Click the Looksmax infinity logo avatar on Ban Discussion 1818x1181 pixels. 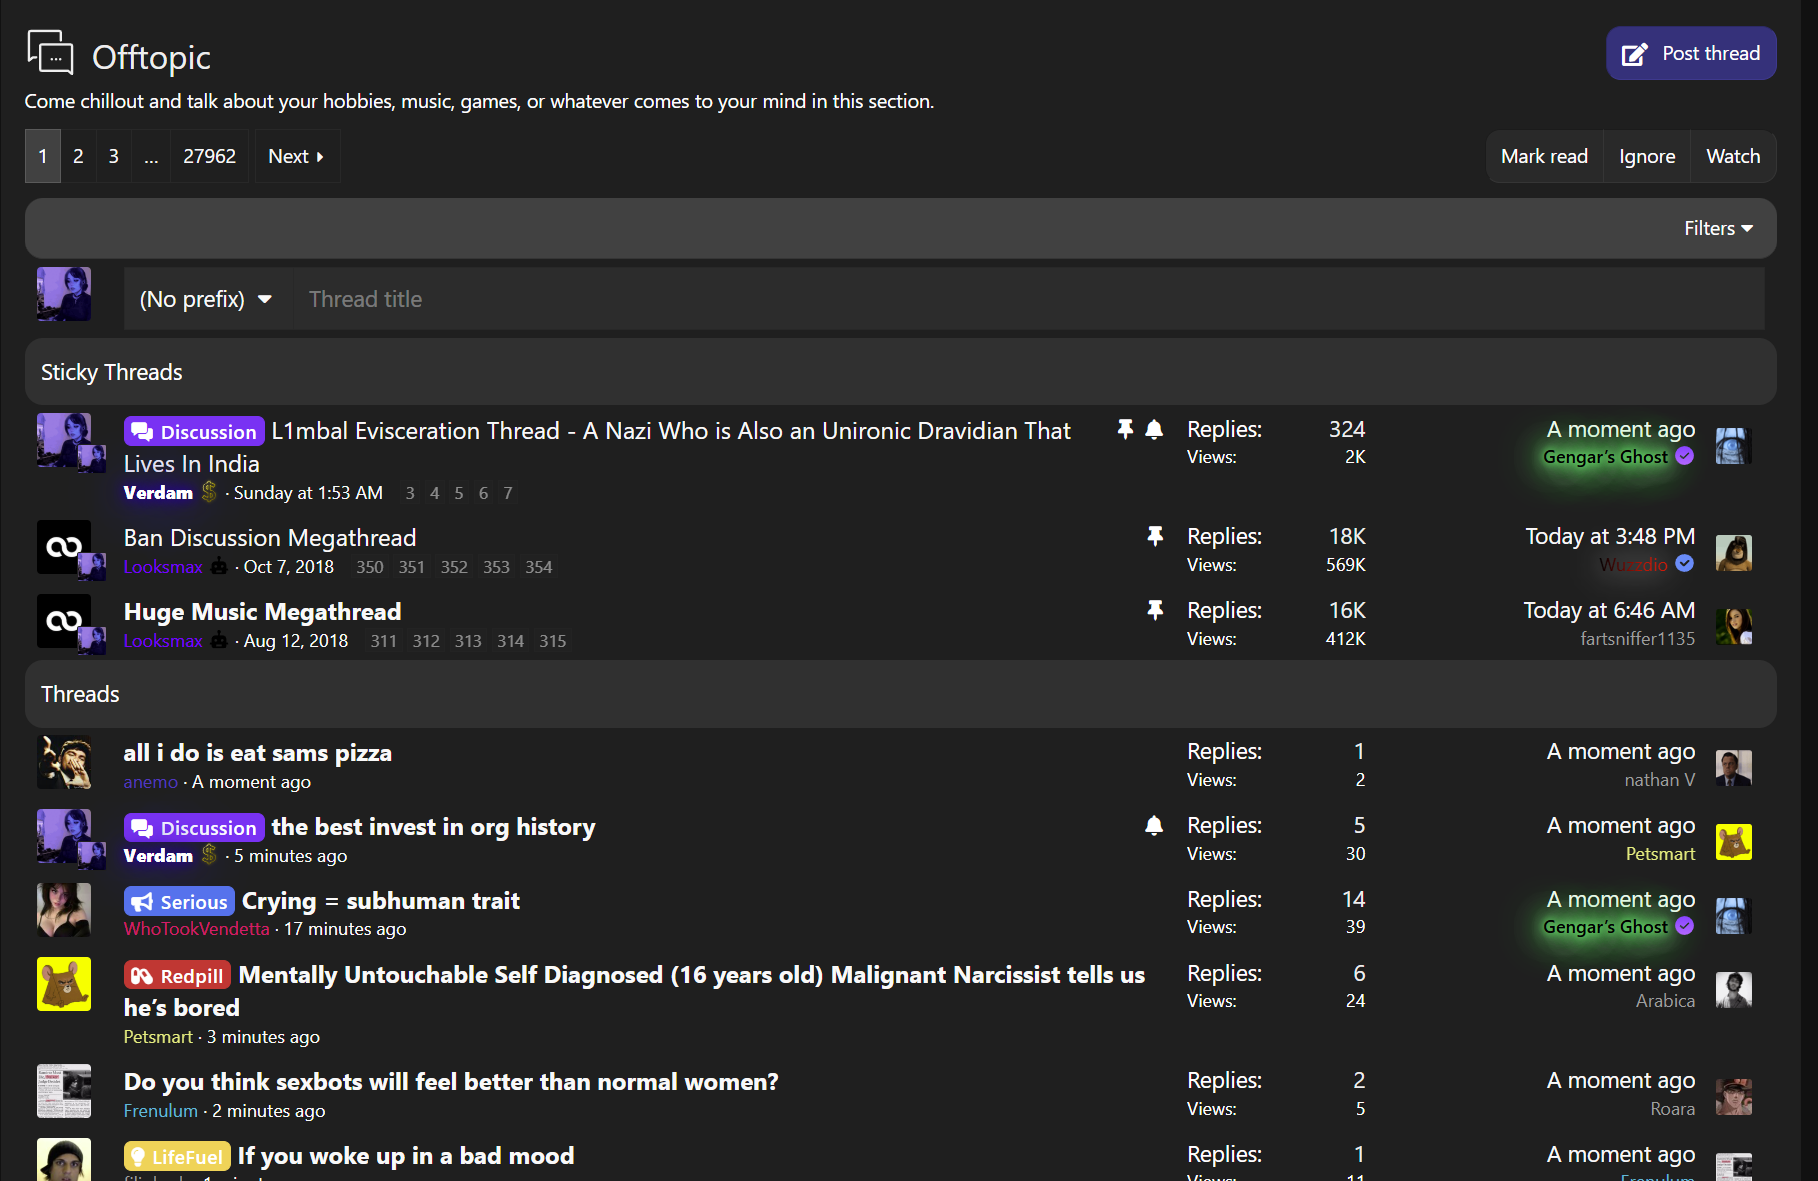63,547
